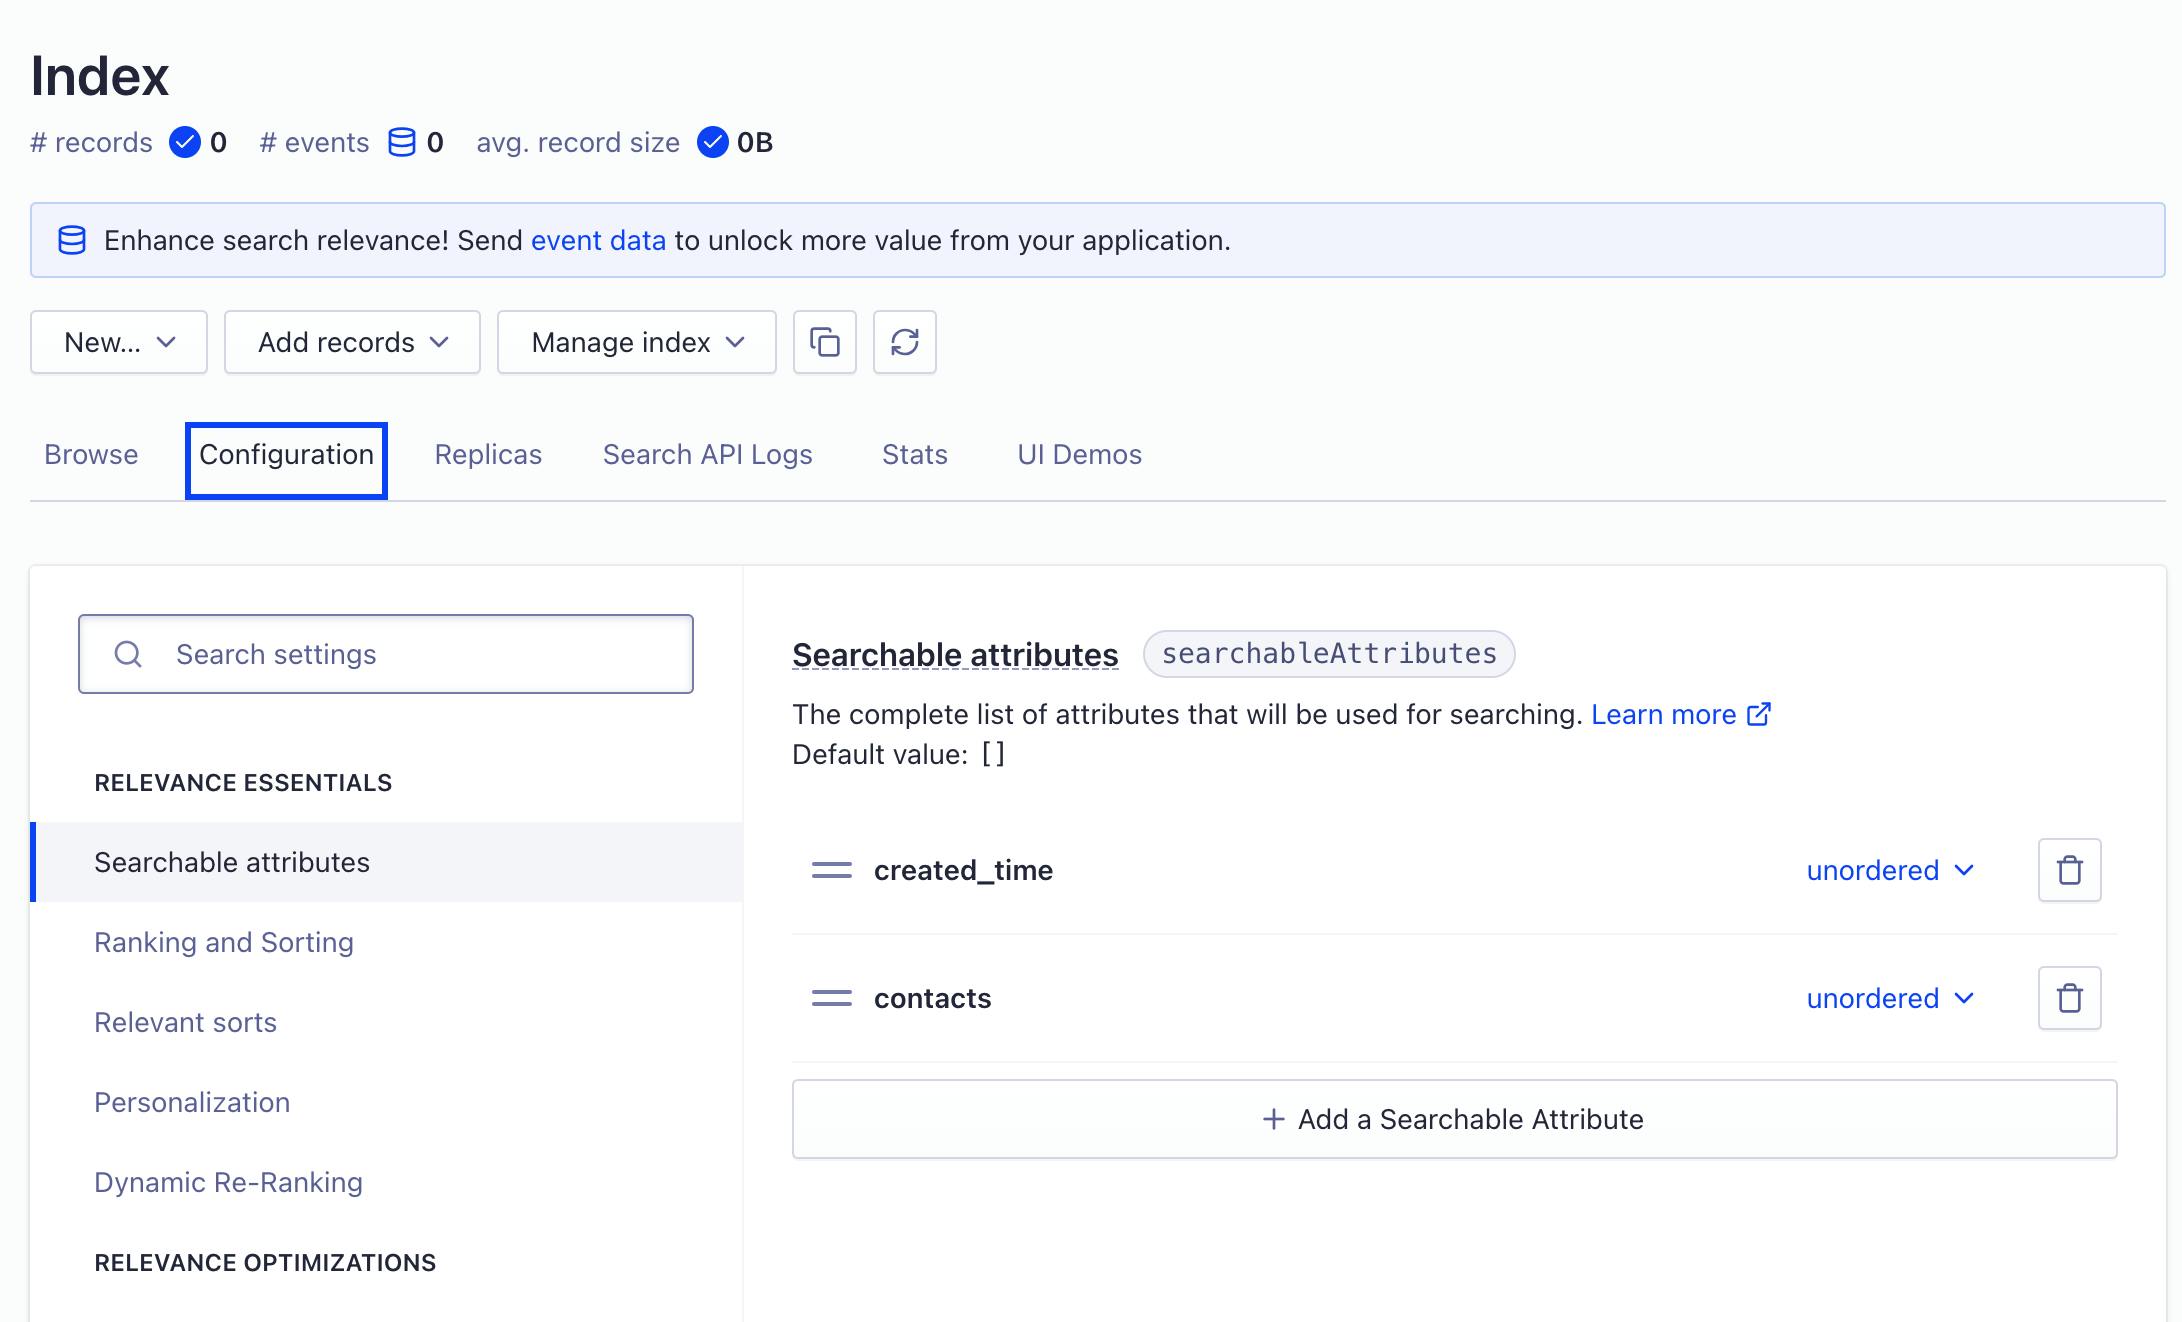Click the database icon in the banner
2182x1322 pixels.
(72, 240)
